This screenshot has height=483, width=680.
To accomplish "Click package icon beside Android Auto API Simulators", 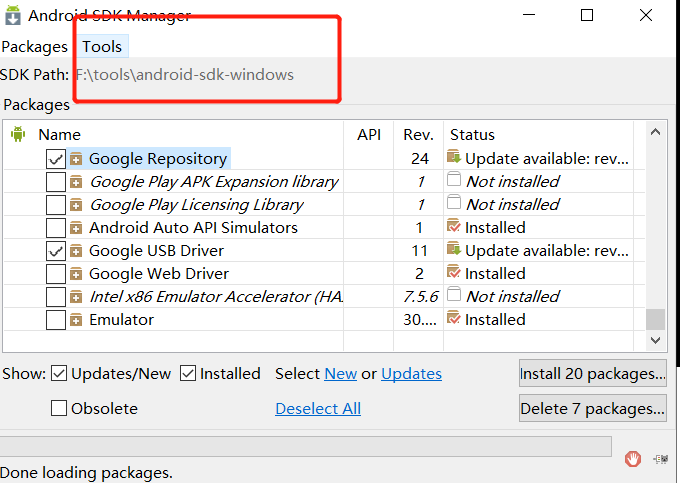I will point(76,228).
